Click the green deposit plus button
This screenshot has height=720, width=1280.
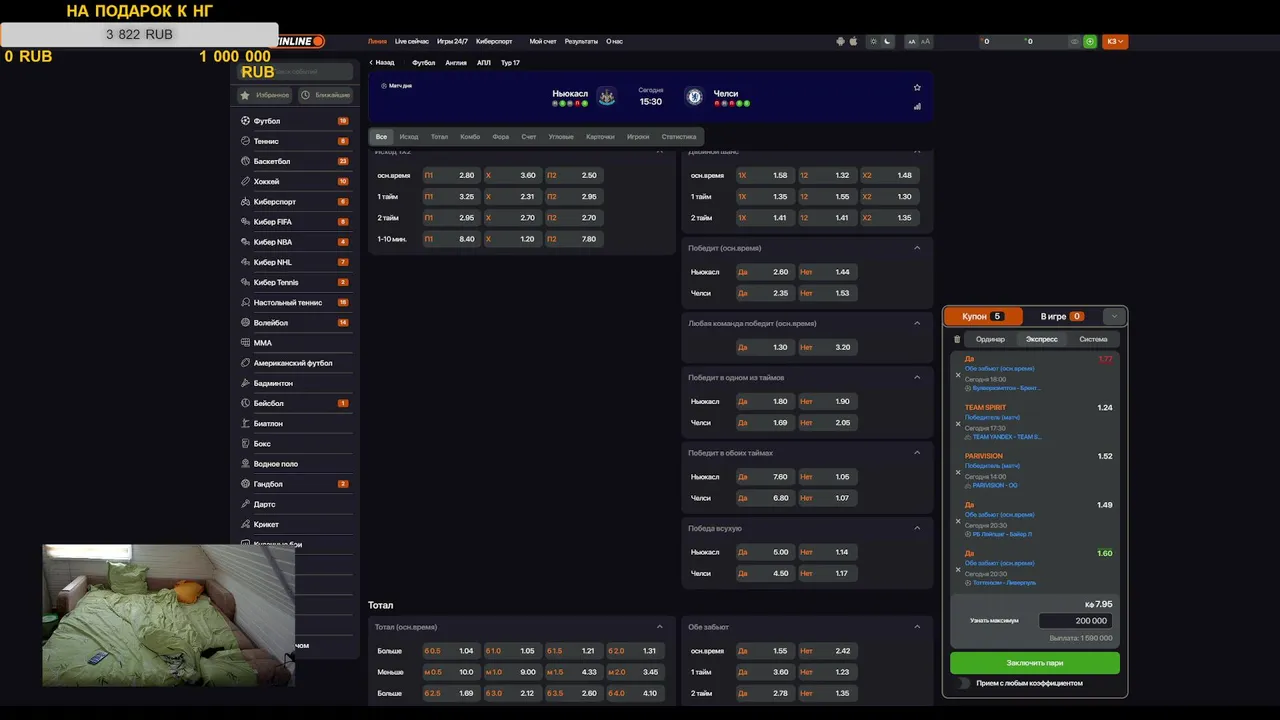point(1089,41)
